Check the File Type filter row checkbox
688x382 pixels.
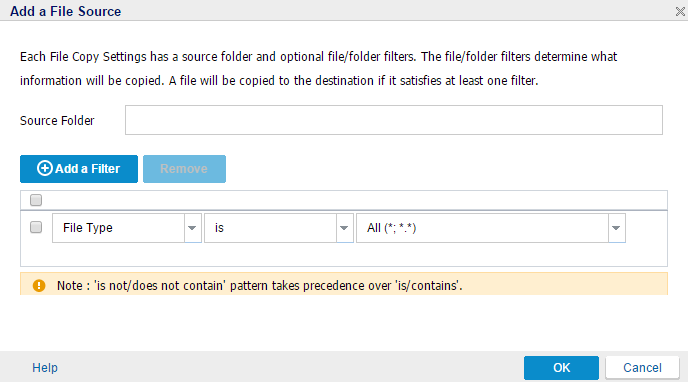(36, 227)
